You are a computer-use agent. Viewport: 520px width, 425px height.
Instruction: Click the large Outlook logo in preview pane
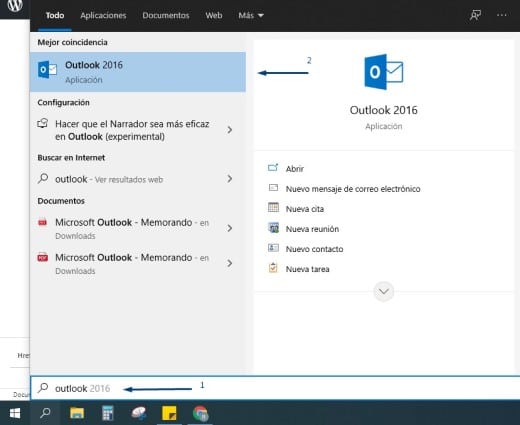coord(384,72)
